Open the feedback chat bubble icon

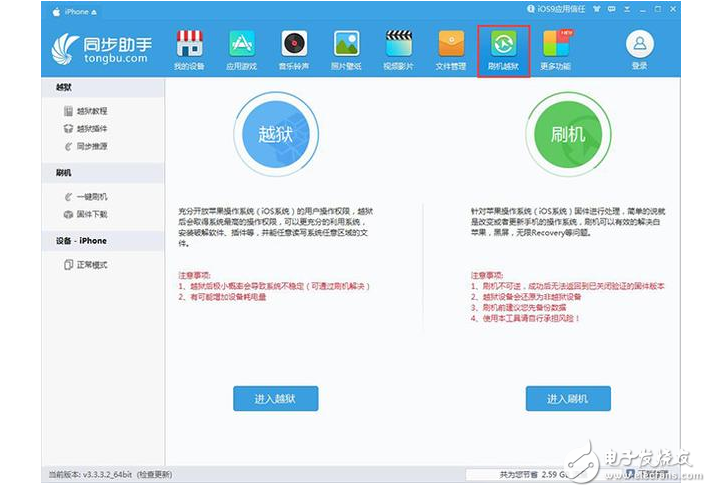(x=612, y=9)
